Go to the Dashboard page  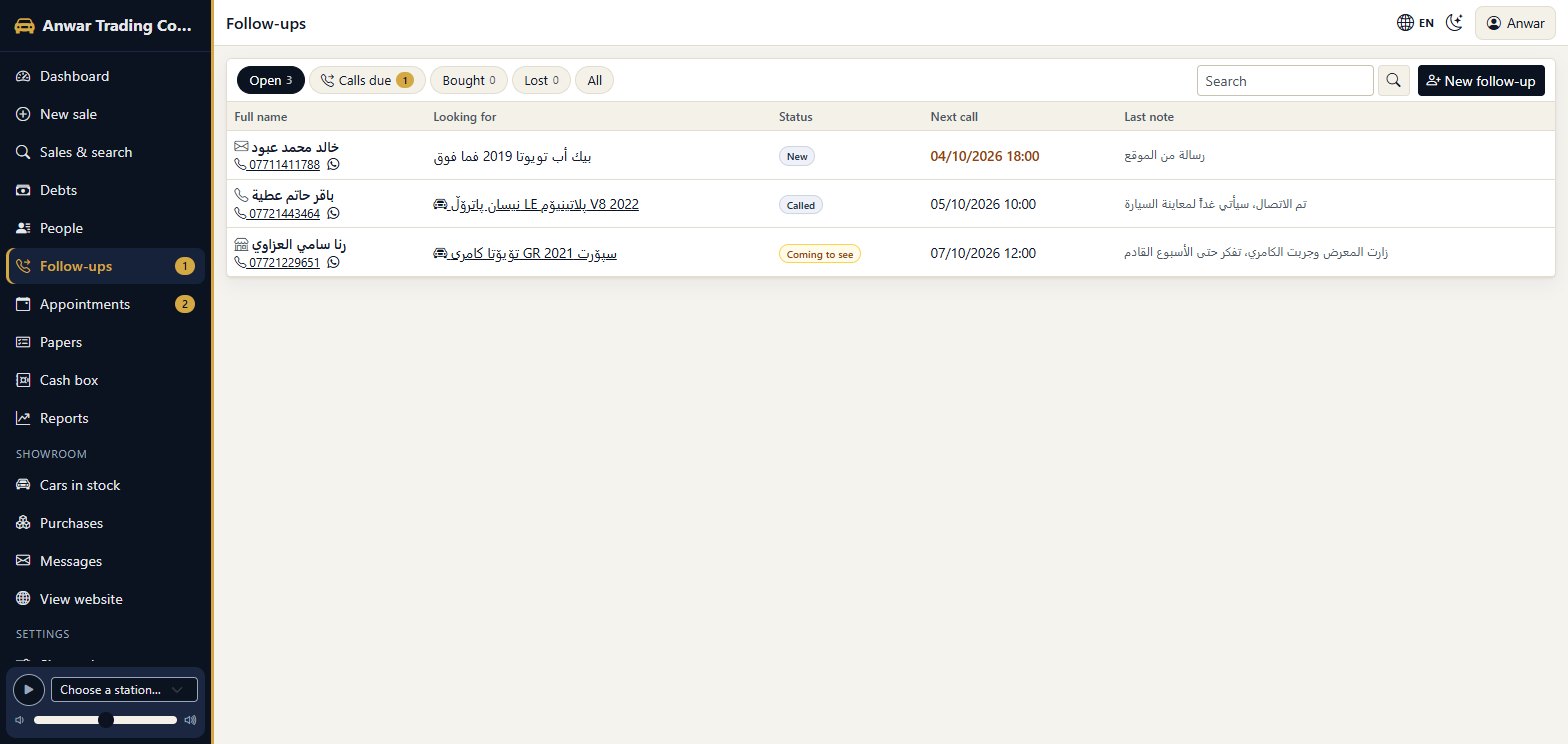(106, 76)
